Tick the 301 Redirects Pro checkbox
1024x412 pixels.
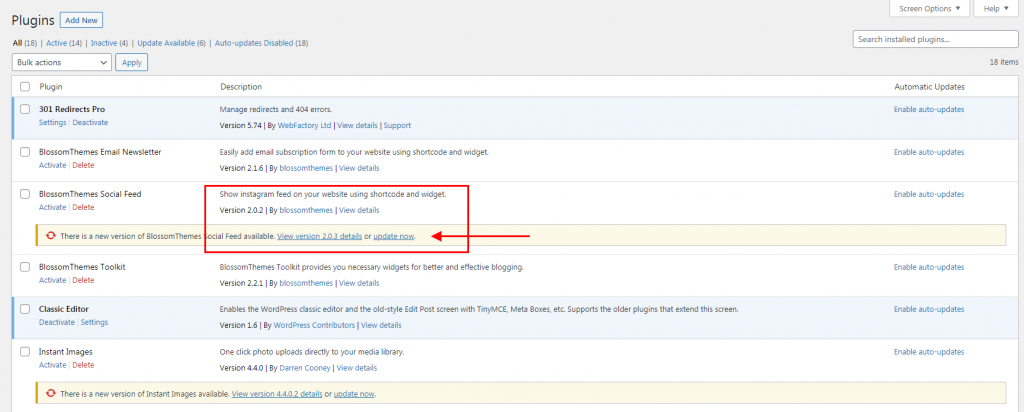point(25,108)
